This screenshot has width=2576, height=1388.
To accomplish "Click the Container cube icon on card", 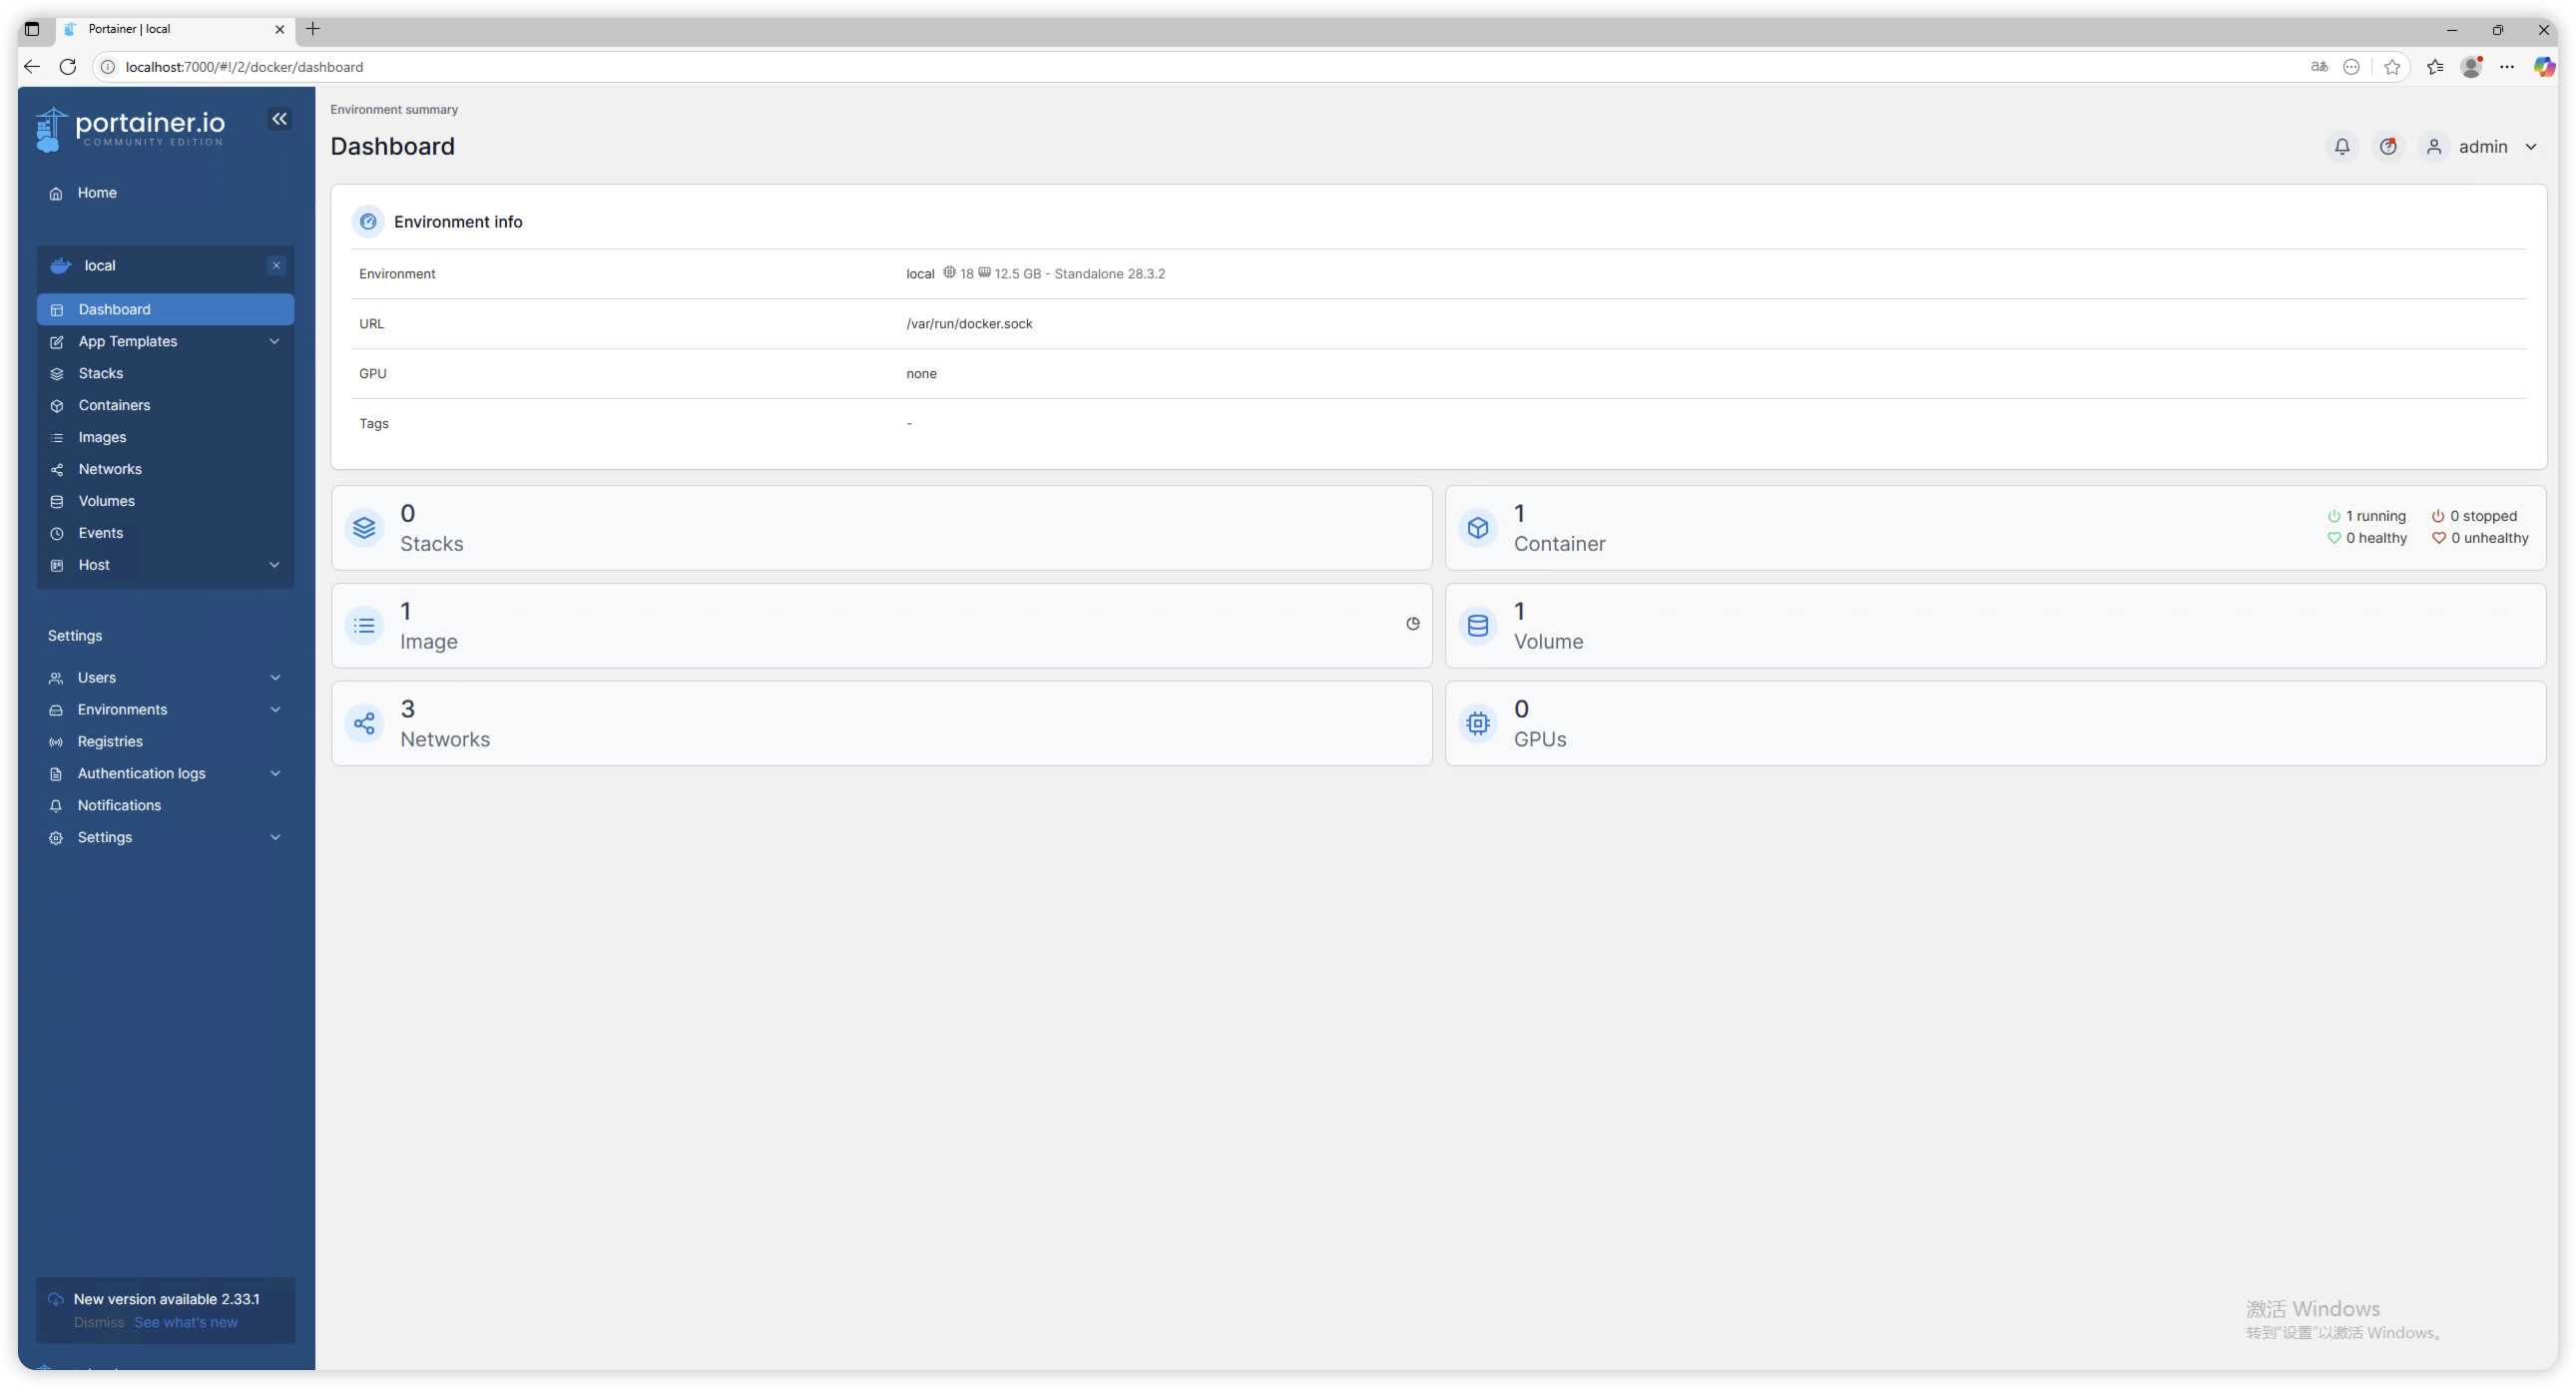I will (x=1478, y=528).
